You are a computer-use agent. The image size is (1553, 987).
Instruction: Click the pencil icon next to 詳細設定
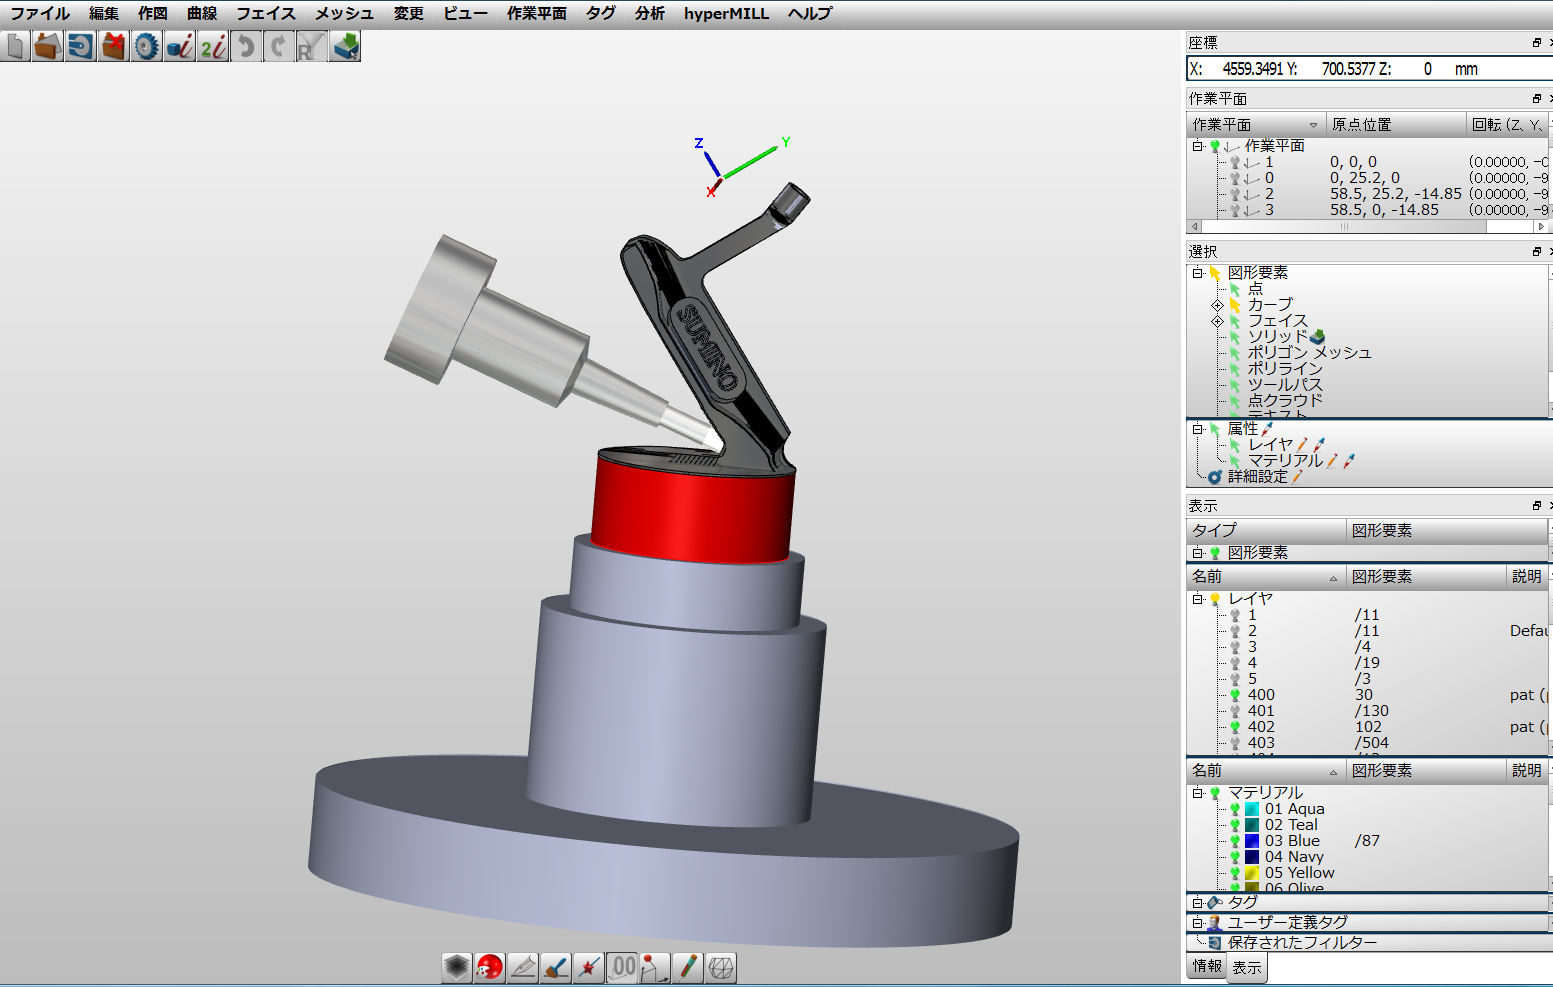coord(1297,477)
